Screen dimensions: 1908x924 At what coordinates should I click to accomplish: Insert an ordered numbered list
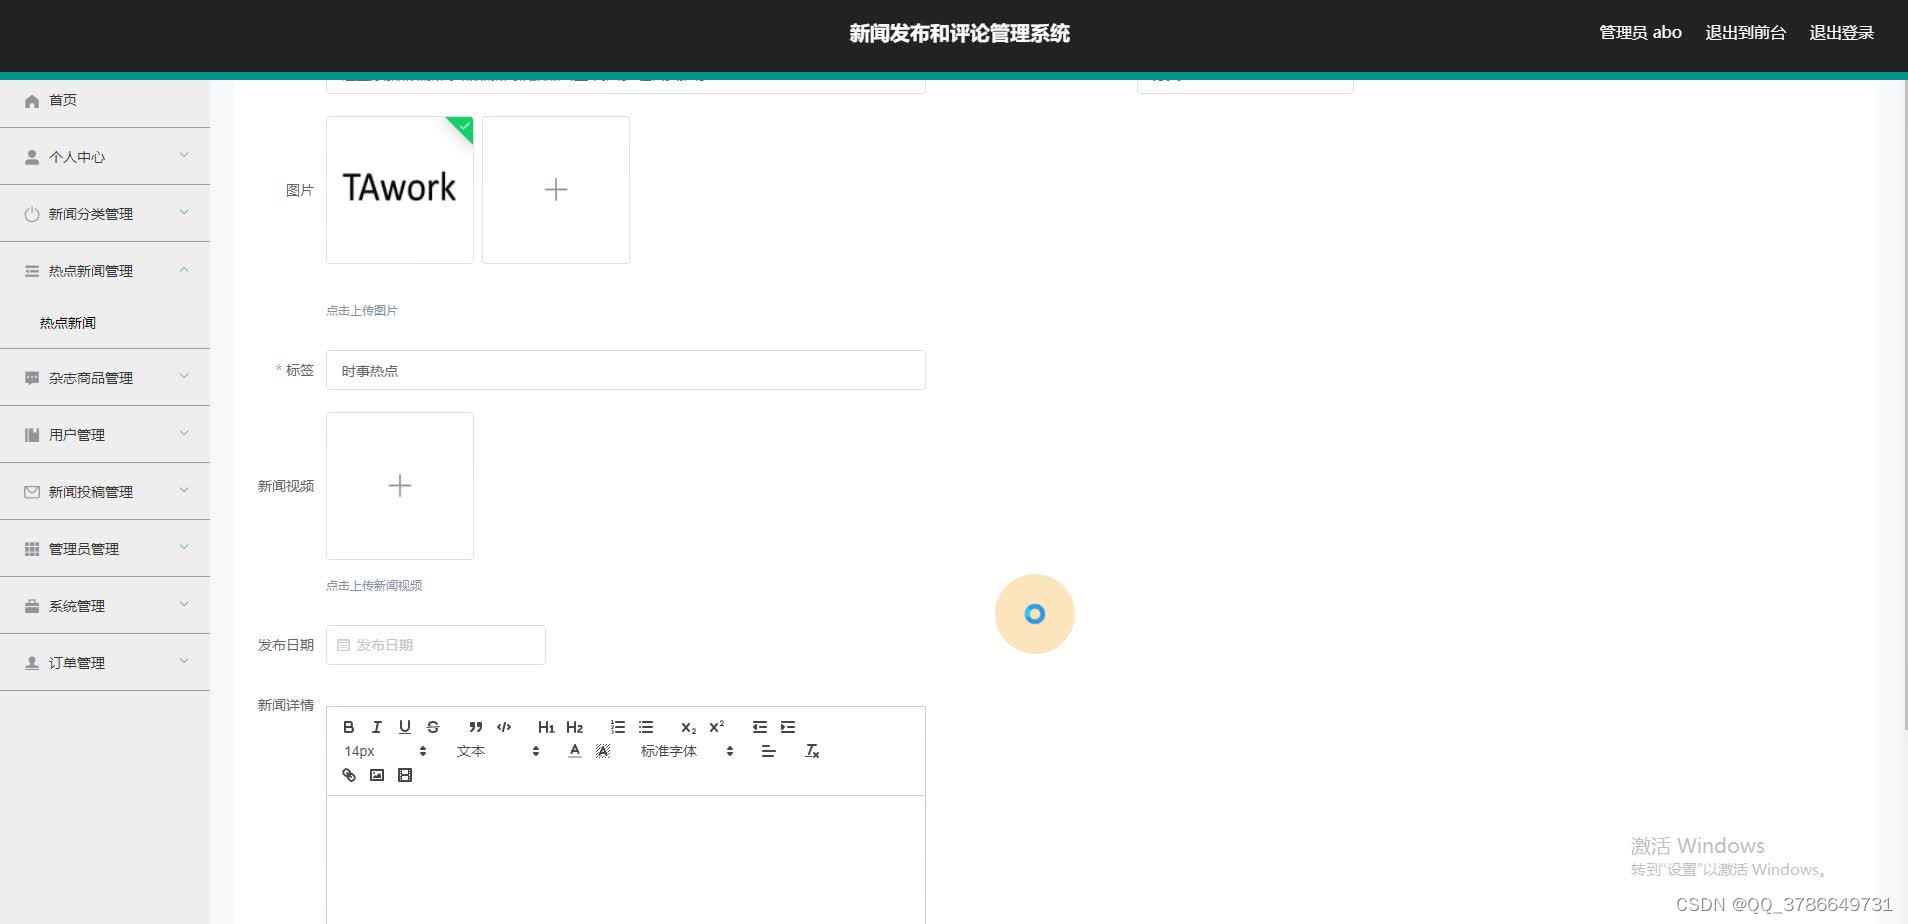pos(618,727)
